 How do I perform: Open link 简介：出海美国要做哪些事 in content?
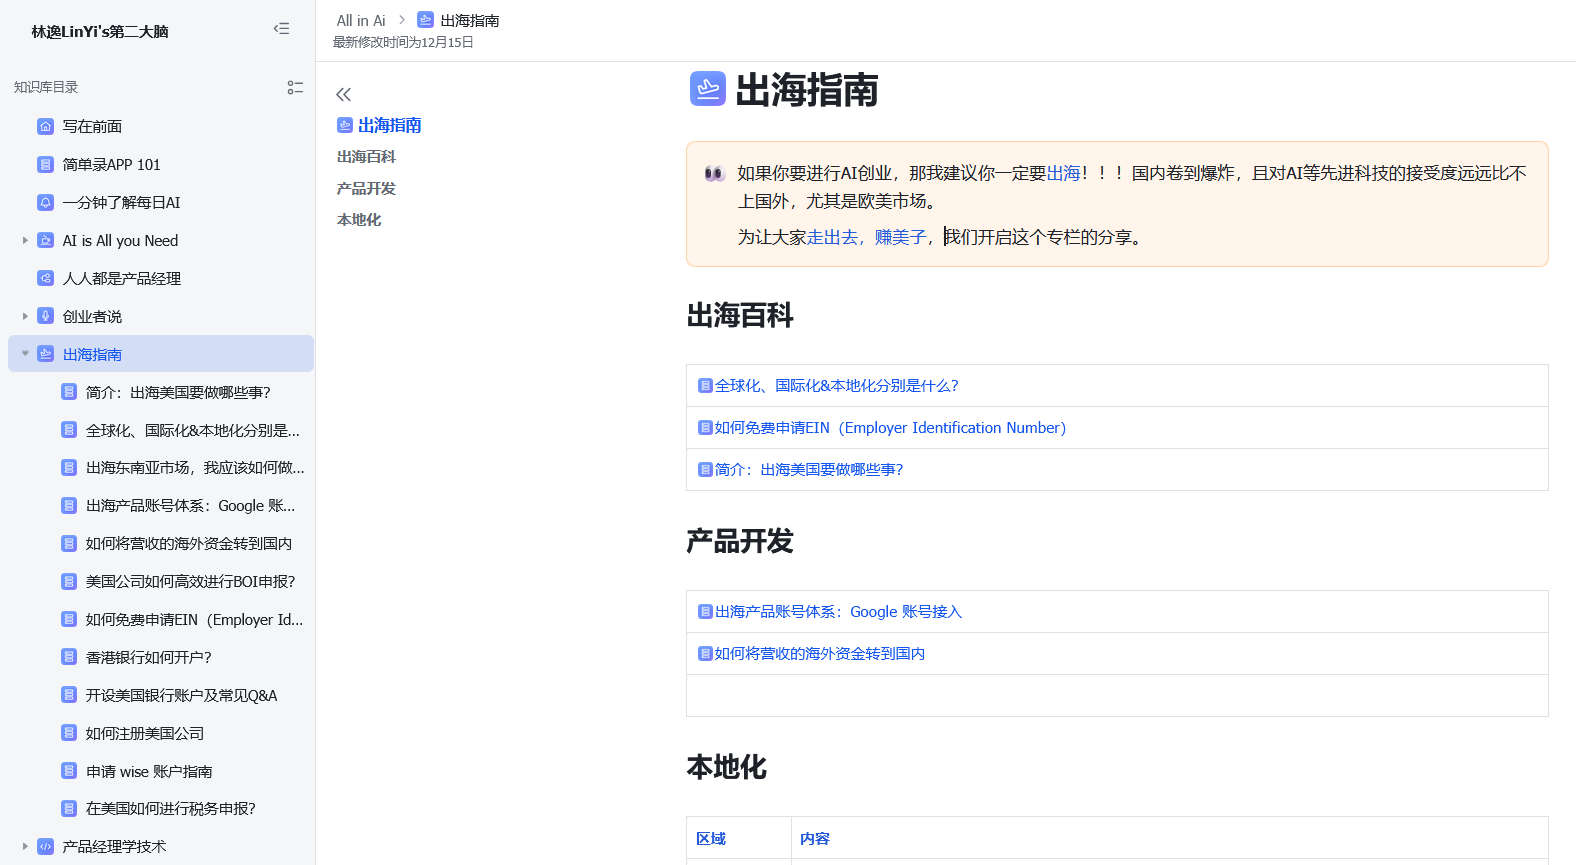click(808, 470)
